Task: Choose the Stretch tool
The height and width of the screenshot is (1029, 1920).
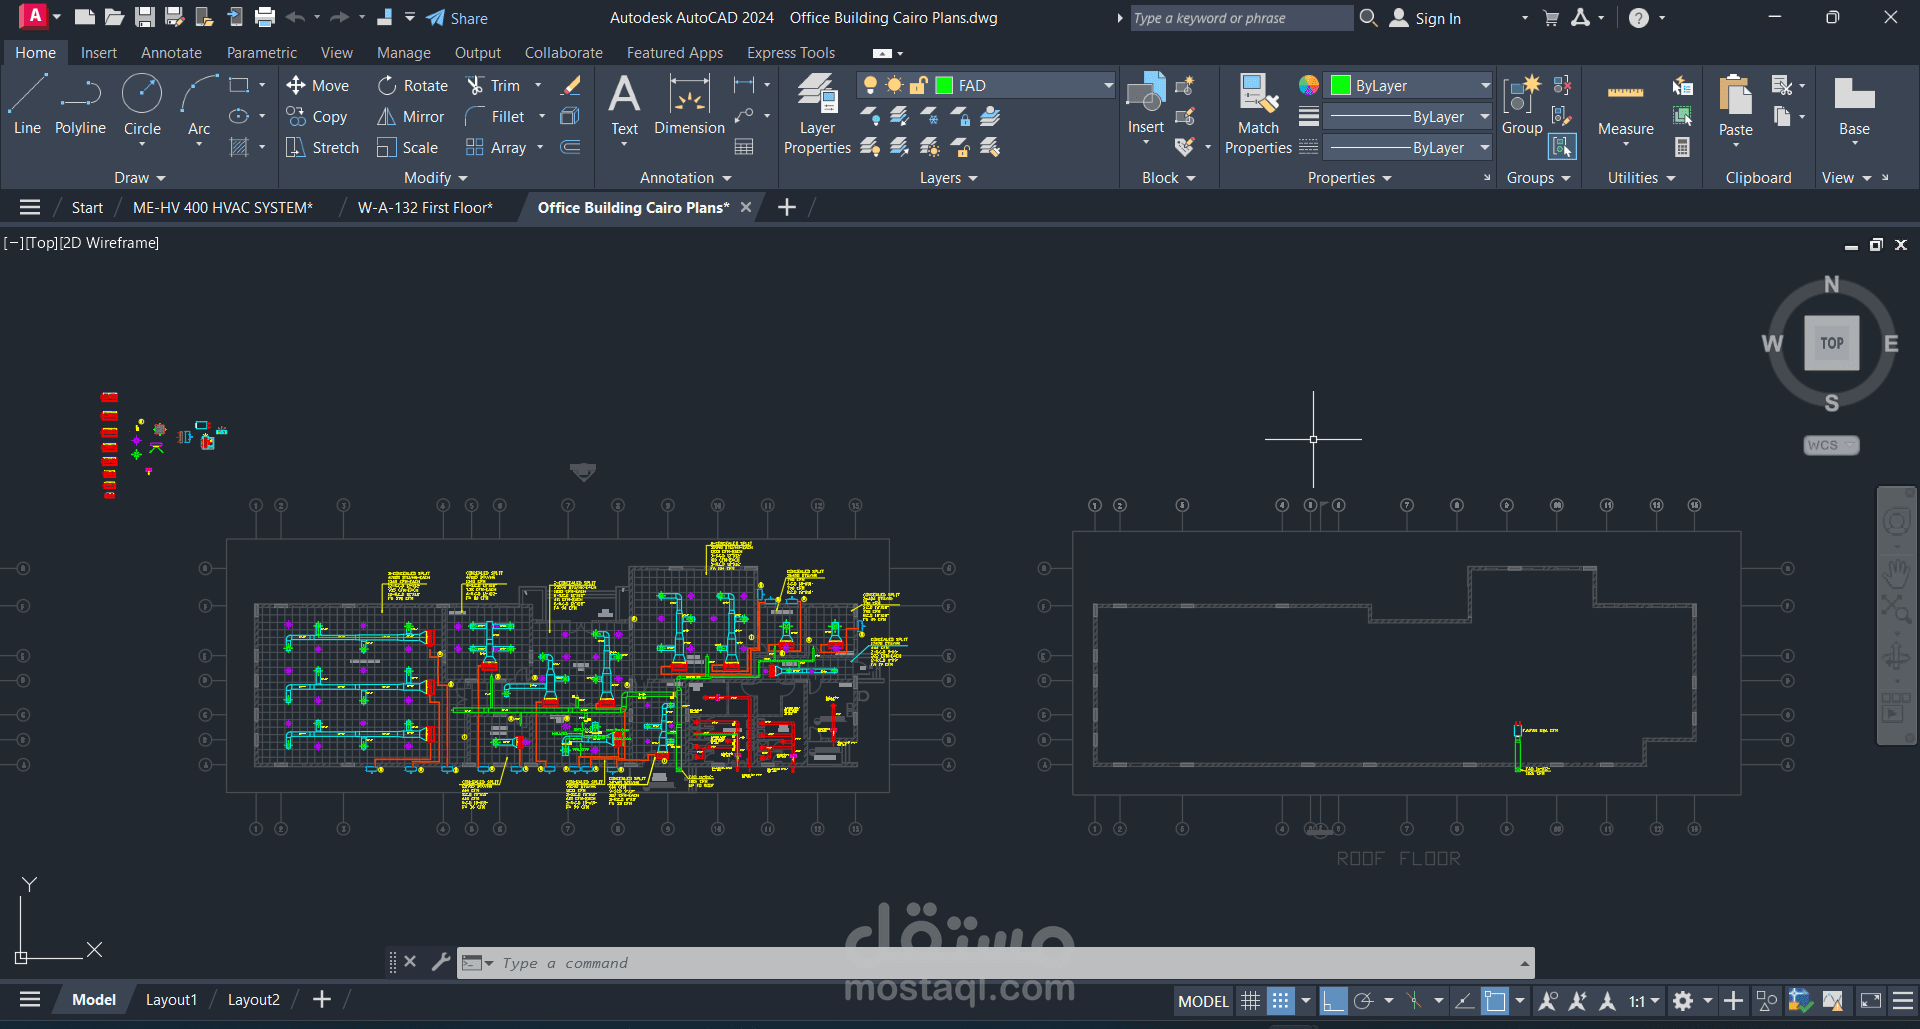Action: coord(322,148)
